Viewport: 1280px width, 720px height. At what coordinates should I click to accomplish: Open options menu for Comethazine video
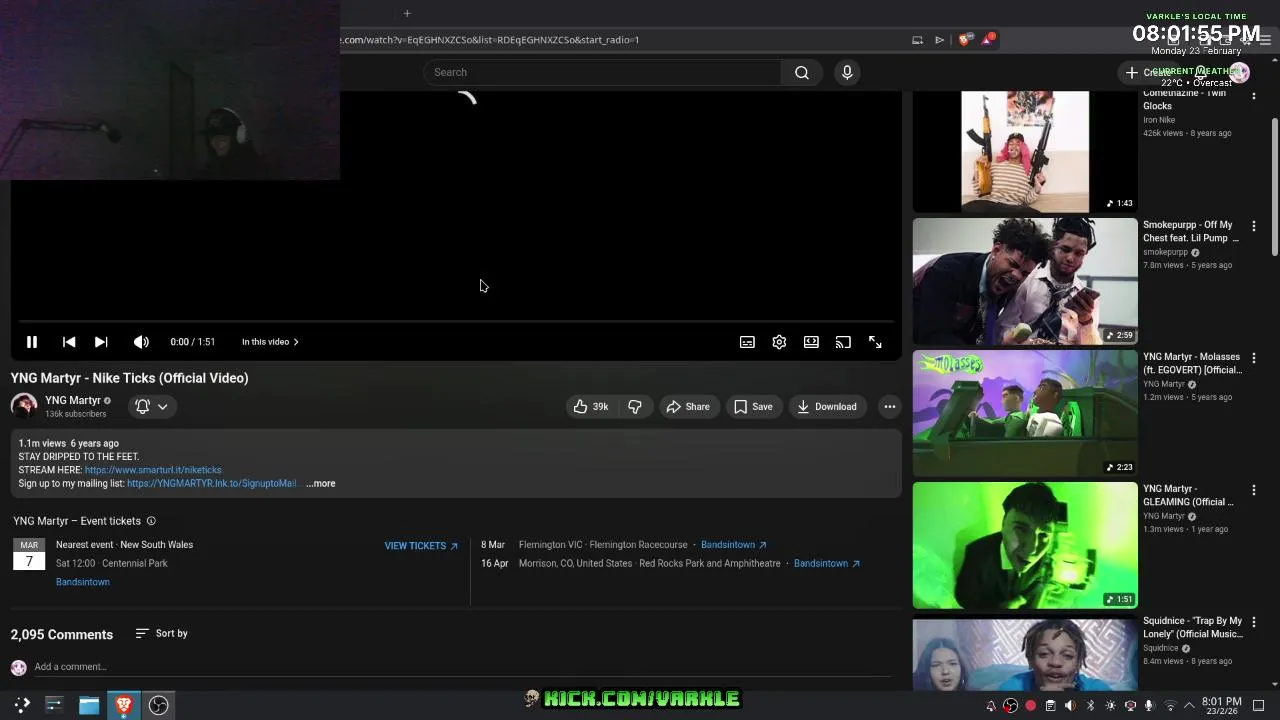click(1254, 95)
